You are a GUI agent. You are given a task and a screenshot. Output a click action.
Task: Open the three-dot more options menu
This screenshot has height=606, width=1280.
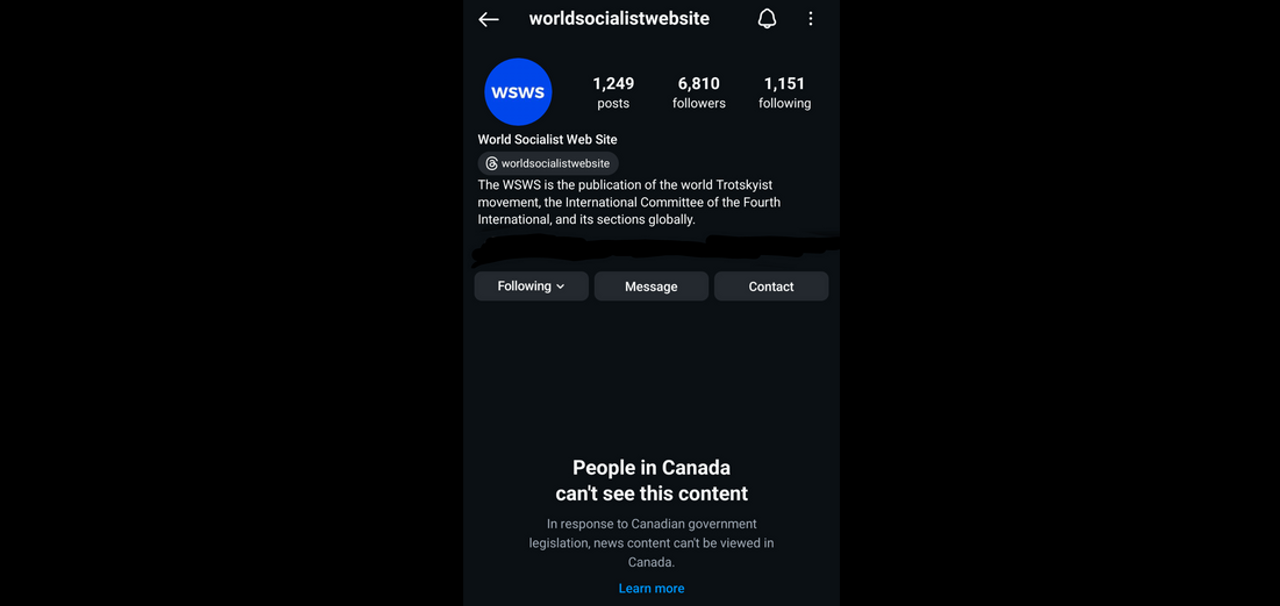point(811,19)
